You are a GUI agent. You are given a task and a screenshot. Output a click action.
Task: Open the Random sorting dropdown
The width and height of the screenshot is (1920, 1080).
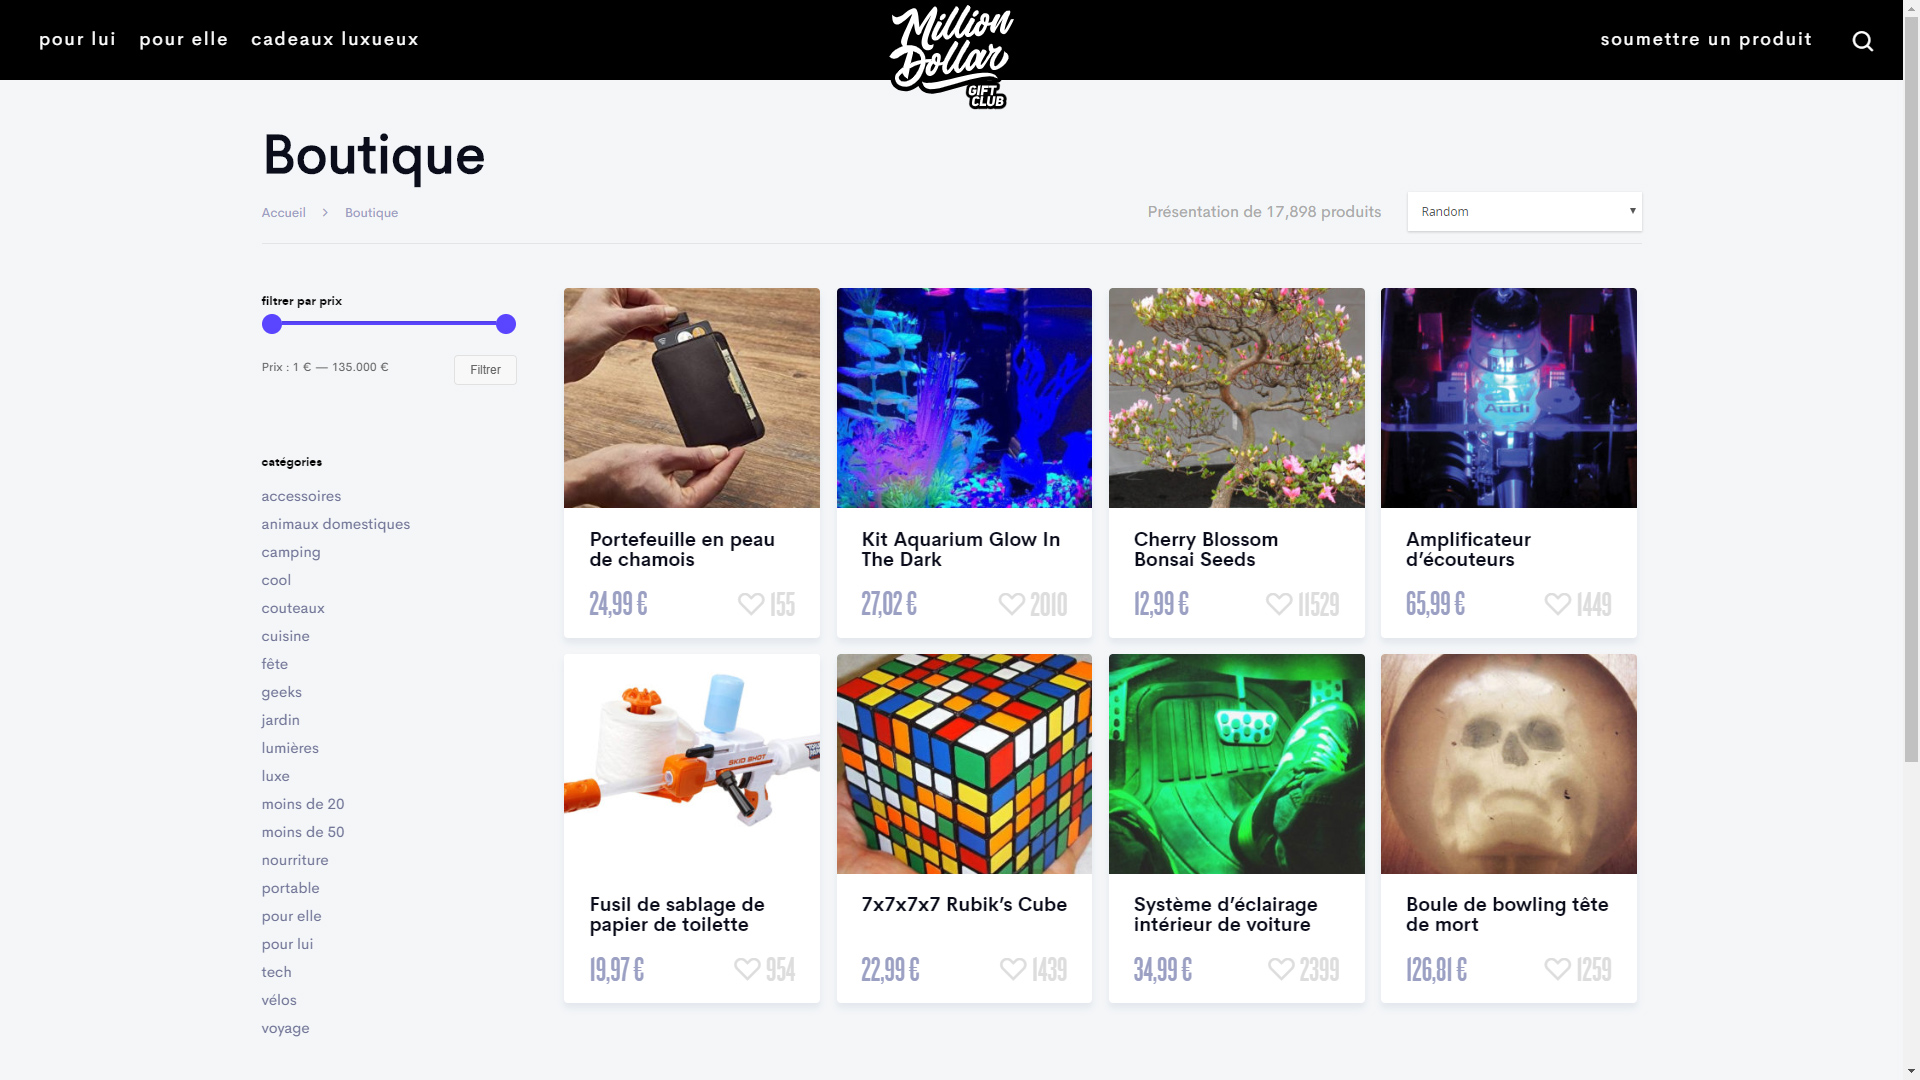tap(1524, 211)
